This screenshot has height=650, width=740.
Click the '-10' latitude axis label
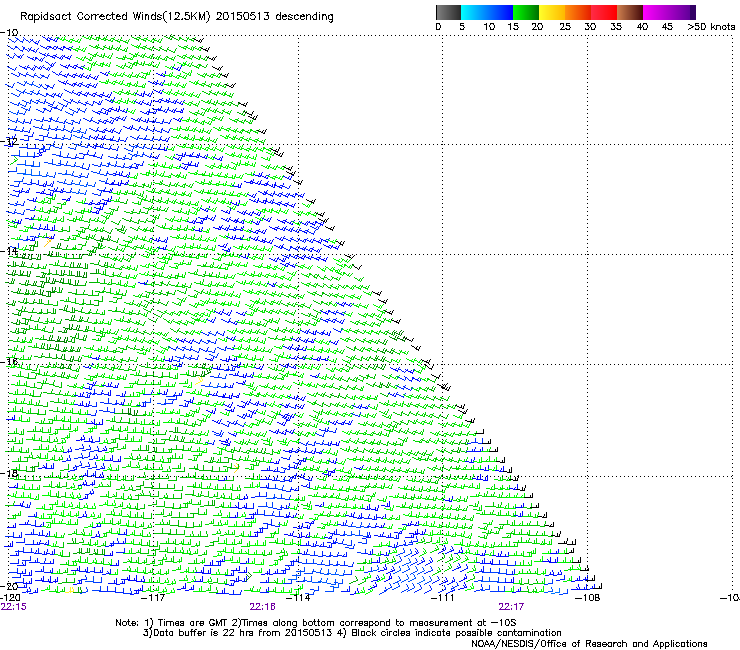(x=9, y=33)
